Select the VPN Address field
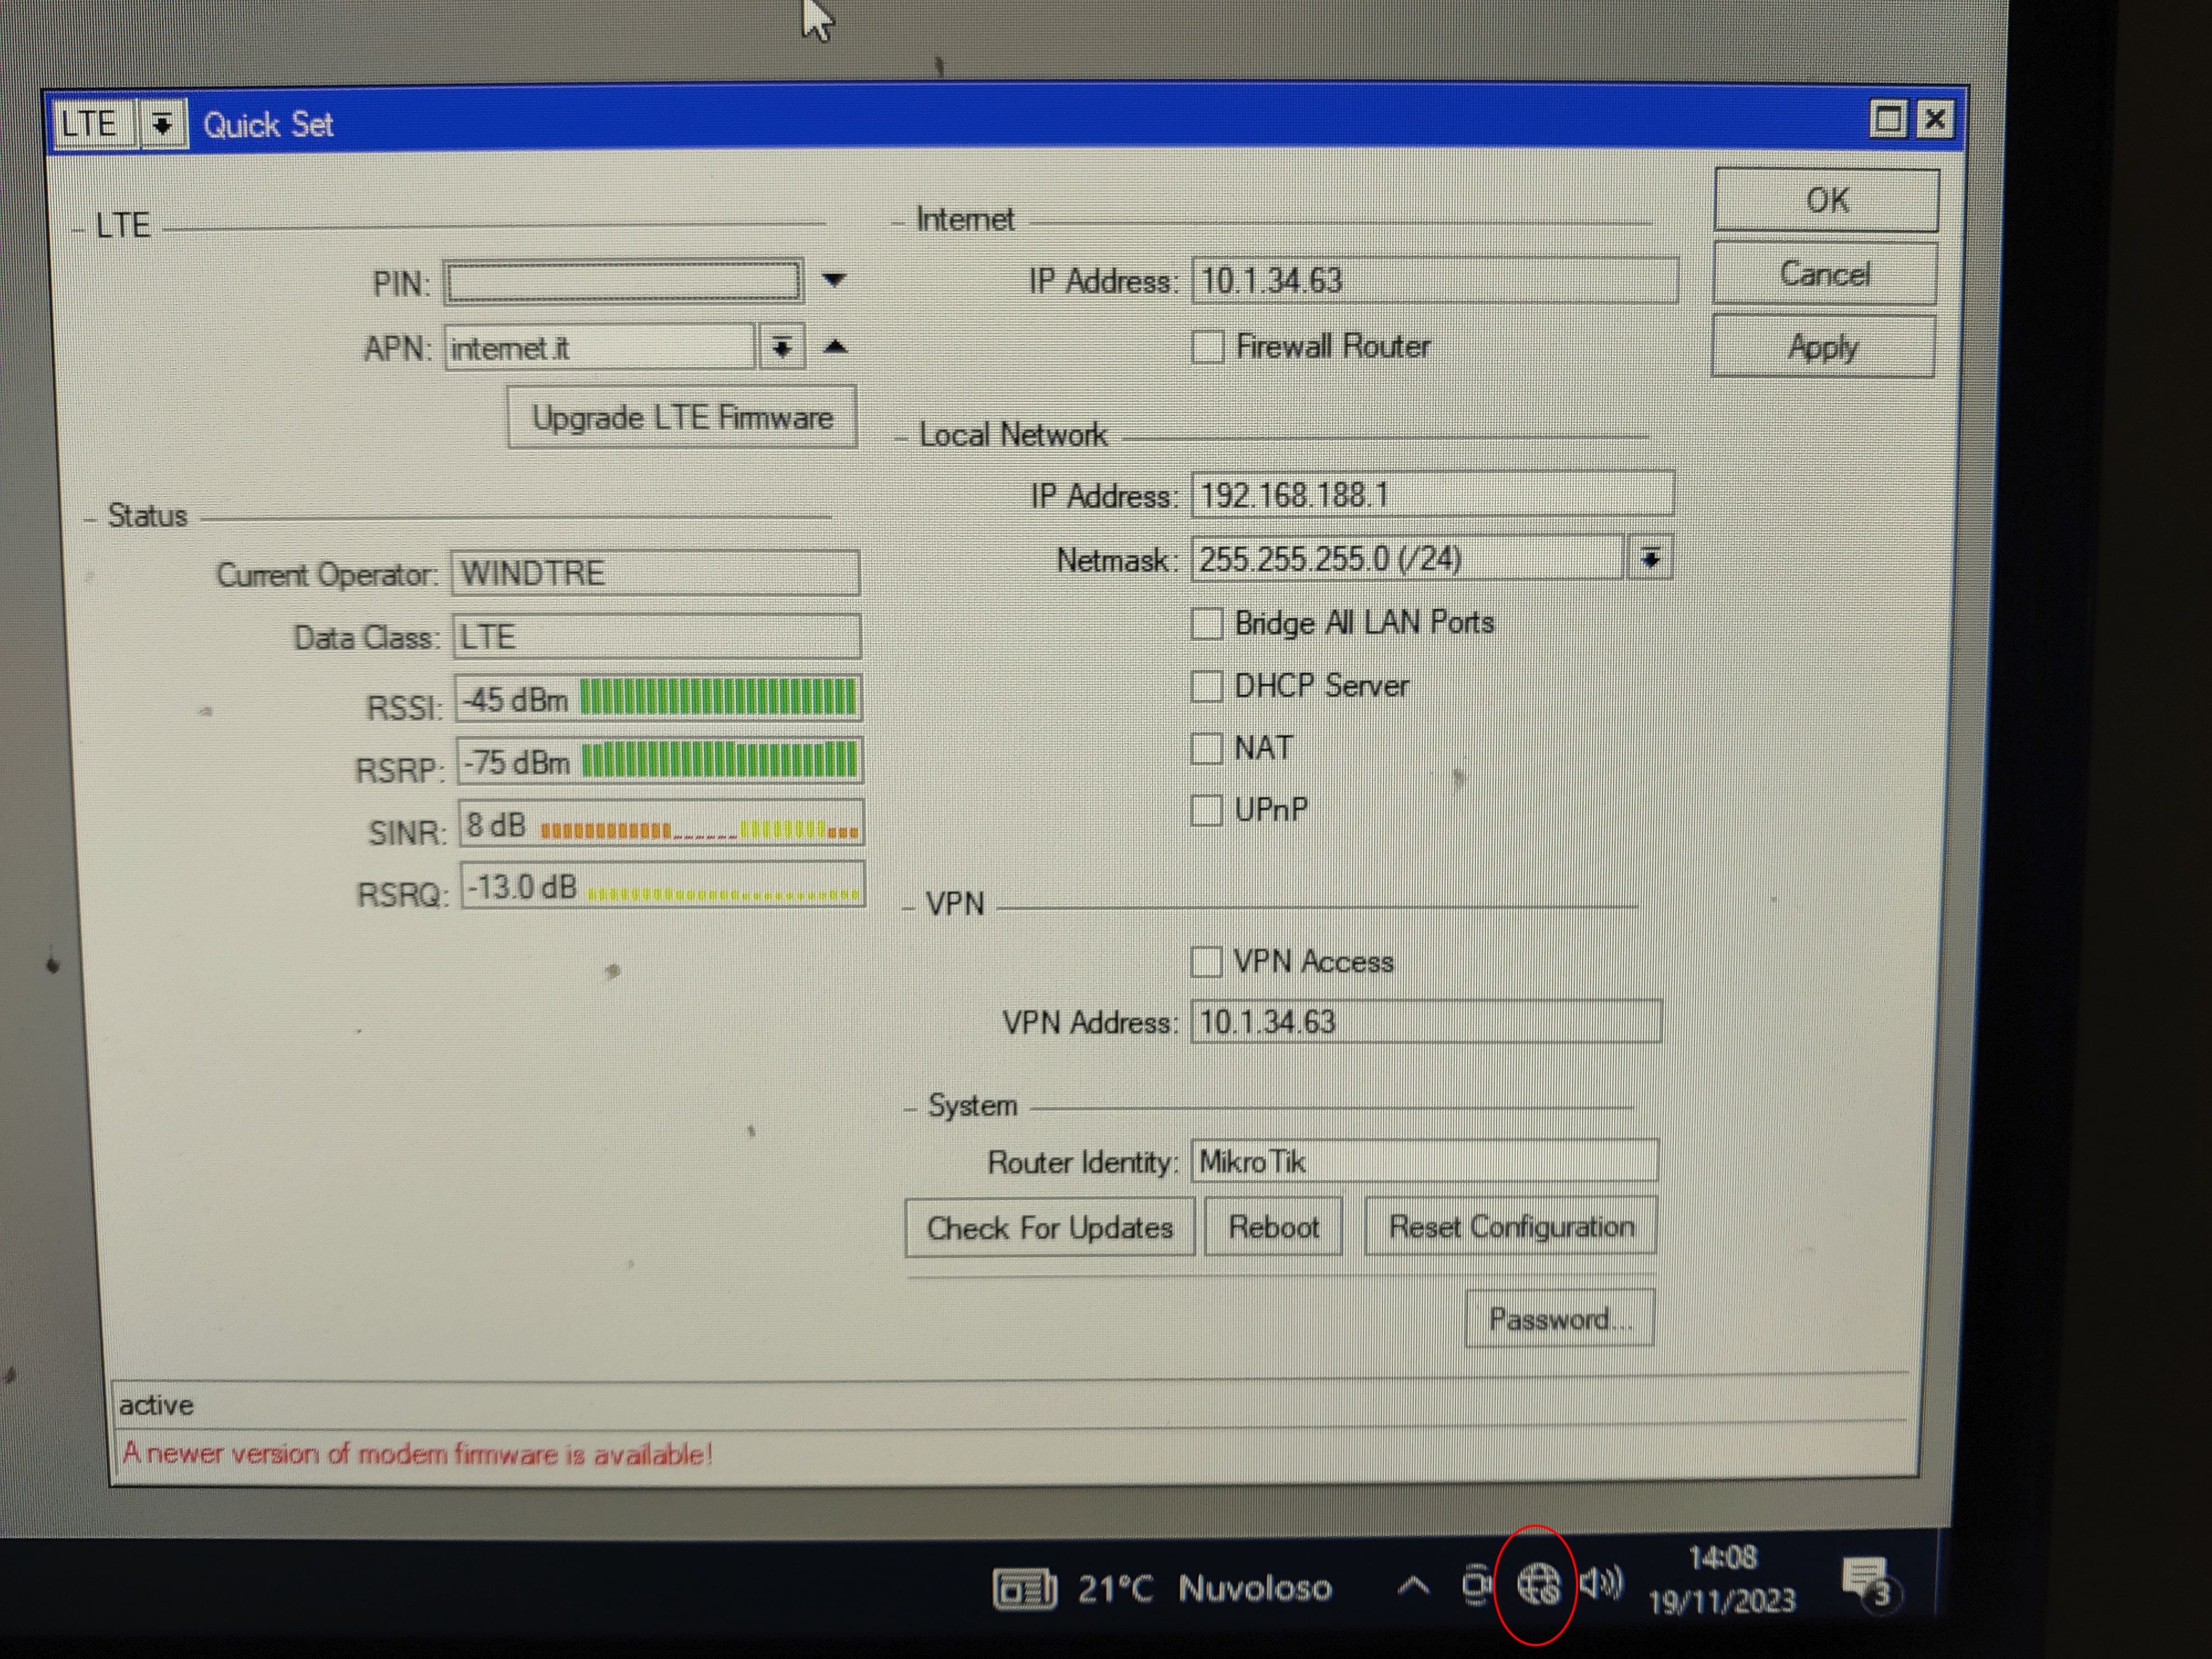 click(x=1426, y=1022)
